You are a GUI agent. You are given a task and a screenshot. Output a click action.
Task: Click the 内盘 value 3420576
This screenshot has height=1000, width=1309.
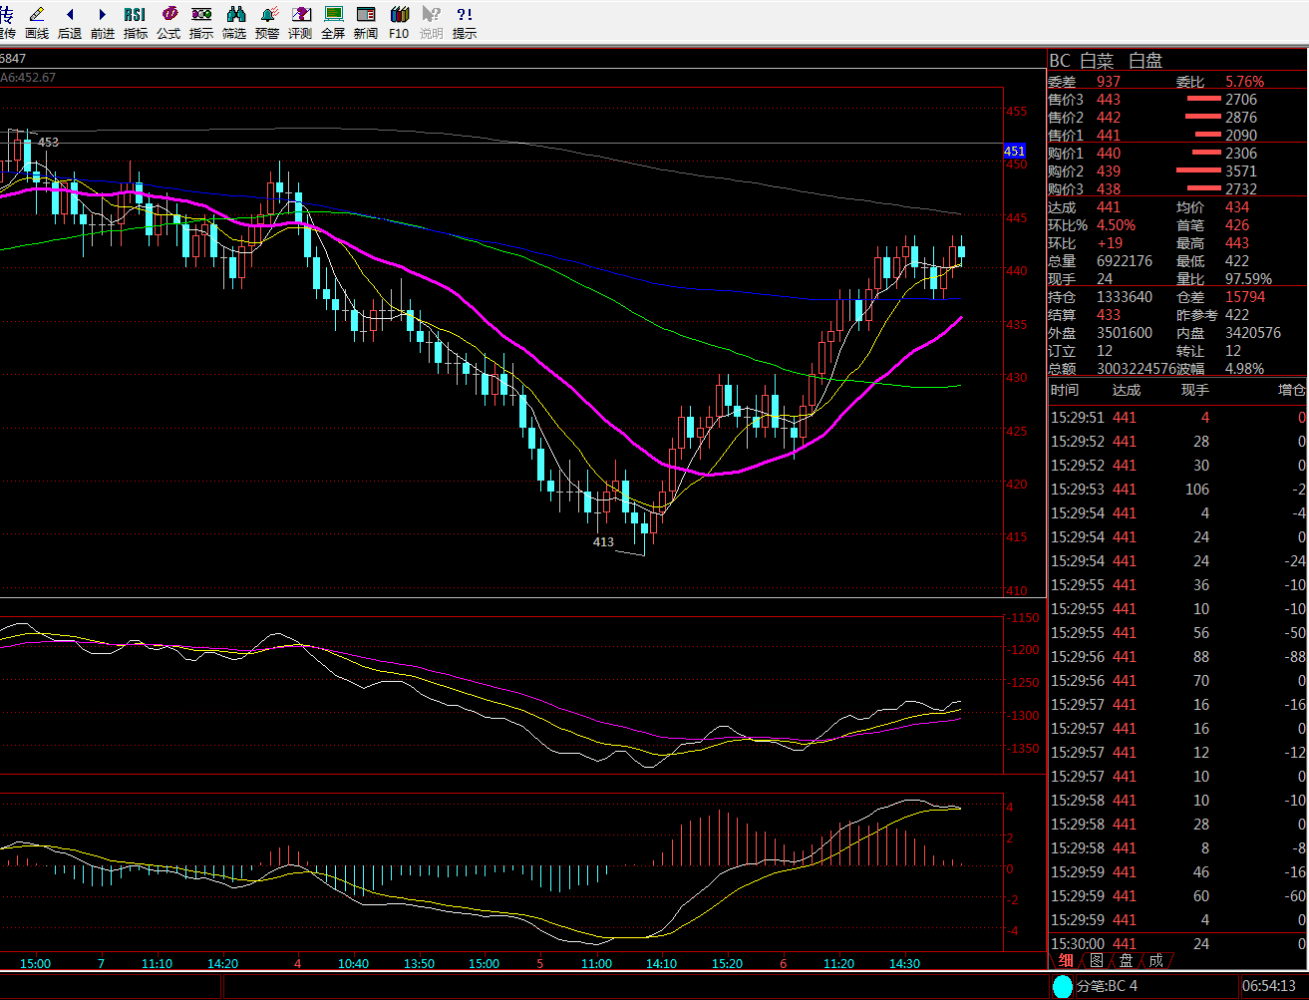[1253, 333]
